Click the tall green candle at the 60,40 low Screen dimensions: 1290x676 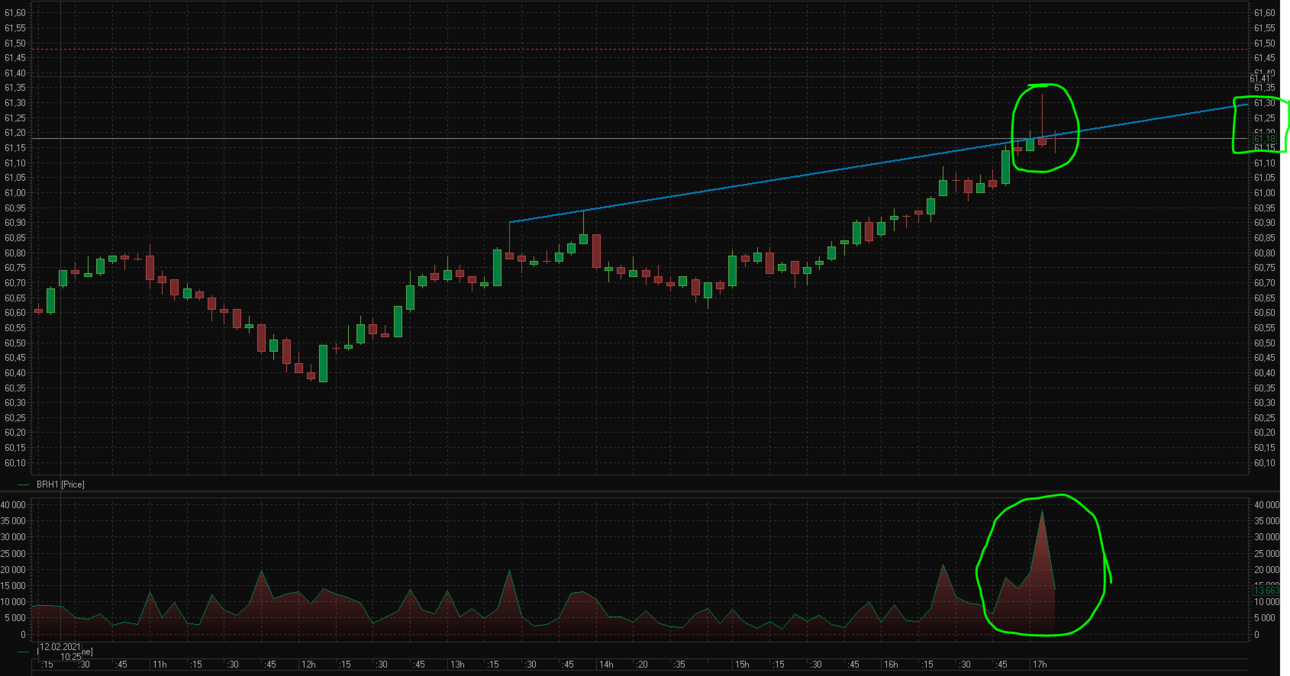point(323,364)
